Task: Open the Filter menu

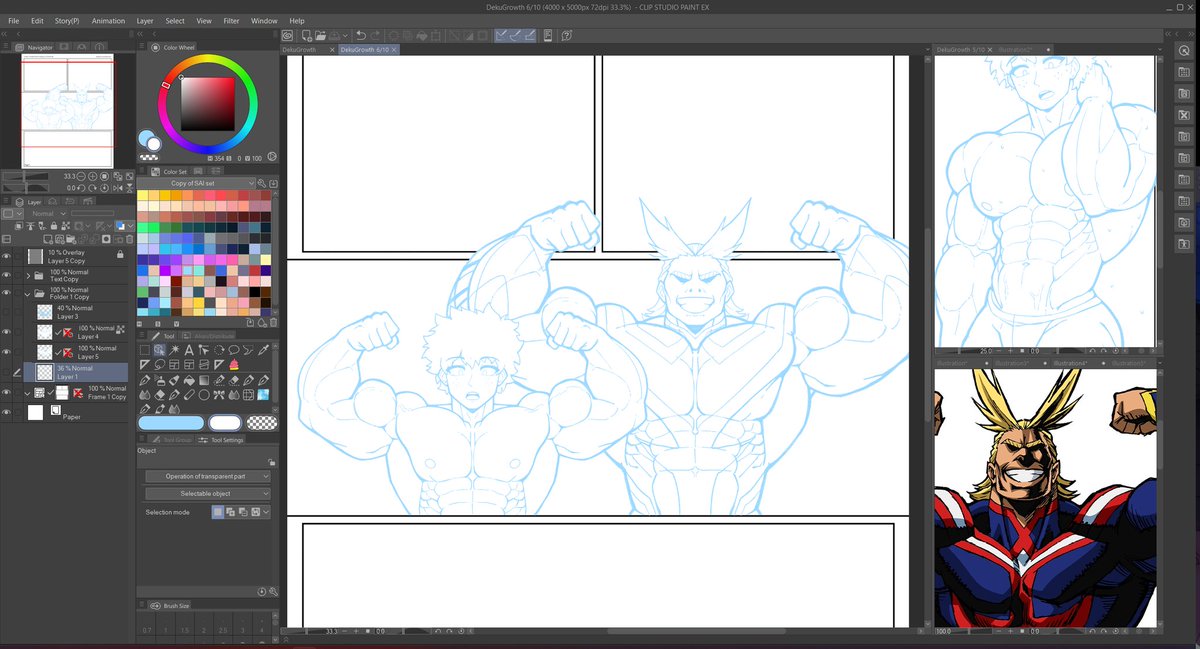Action: (231, 20)
